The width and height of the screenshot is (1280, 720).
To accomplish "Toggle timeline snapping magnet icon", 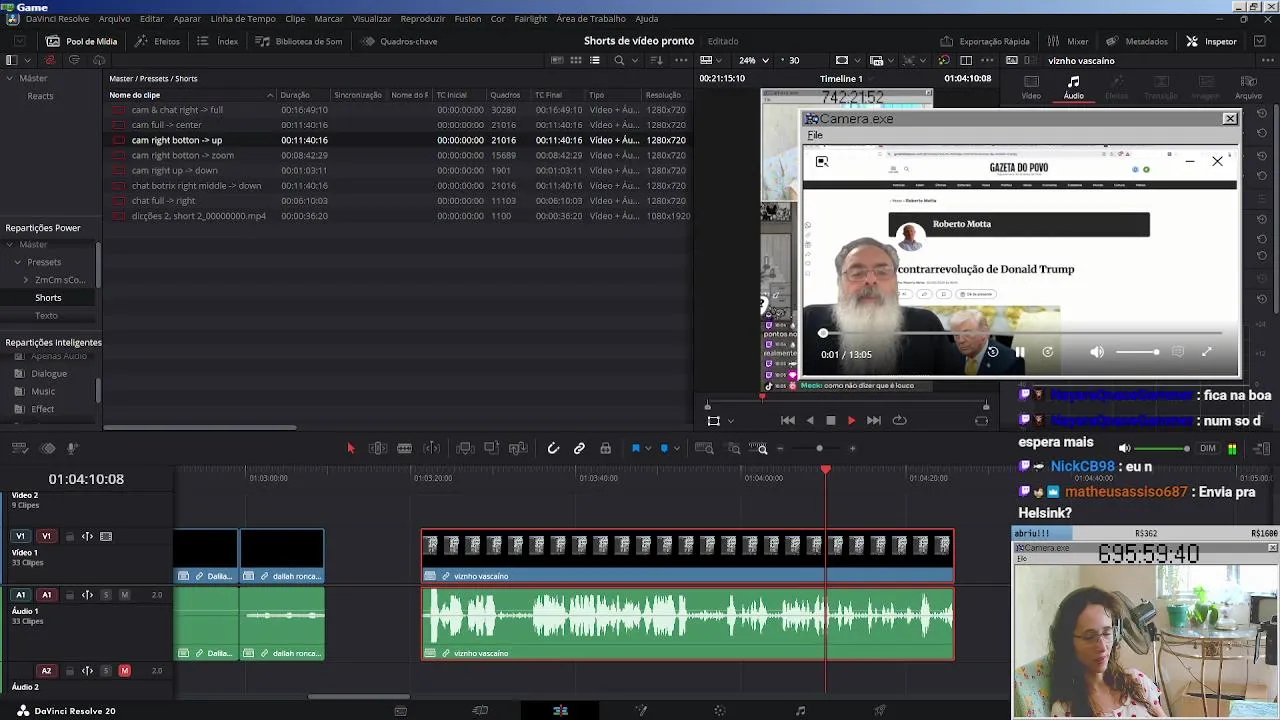I will pyautogui.click(x=553, y=448).
